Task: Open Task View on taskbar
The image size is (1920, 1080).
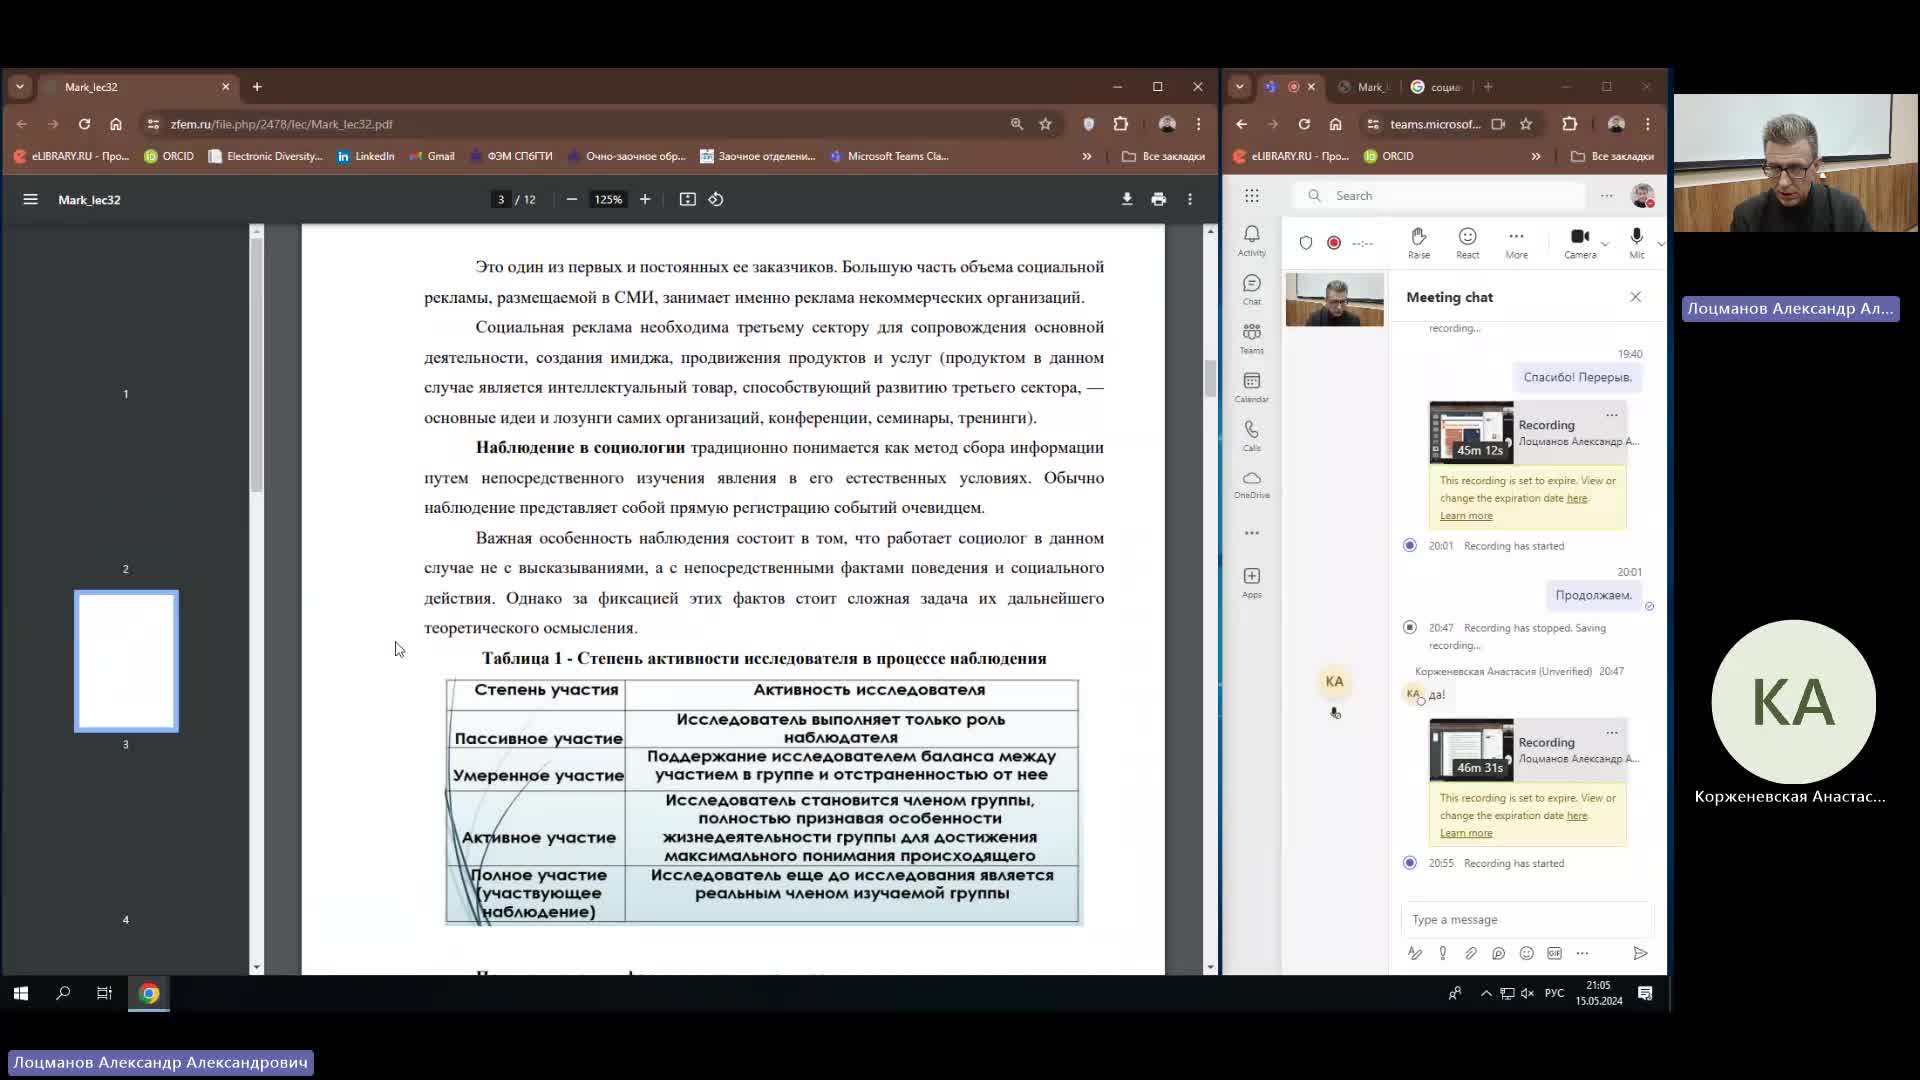Action: click(104, 993)
